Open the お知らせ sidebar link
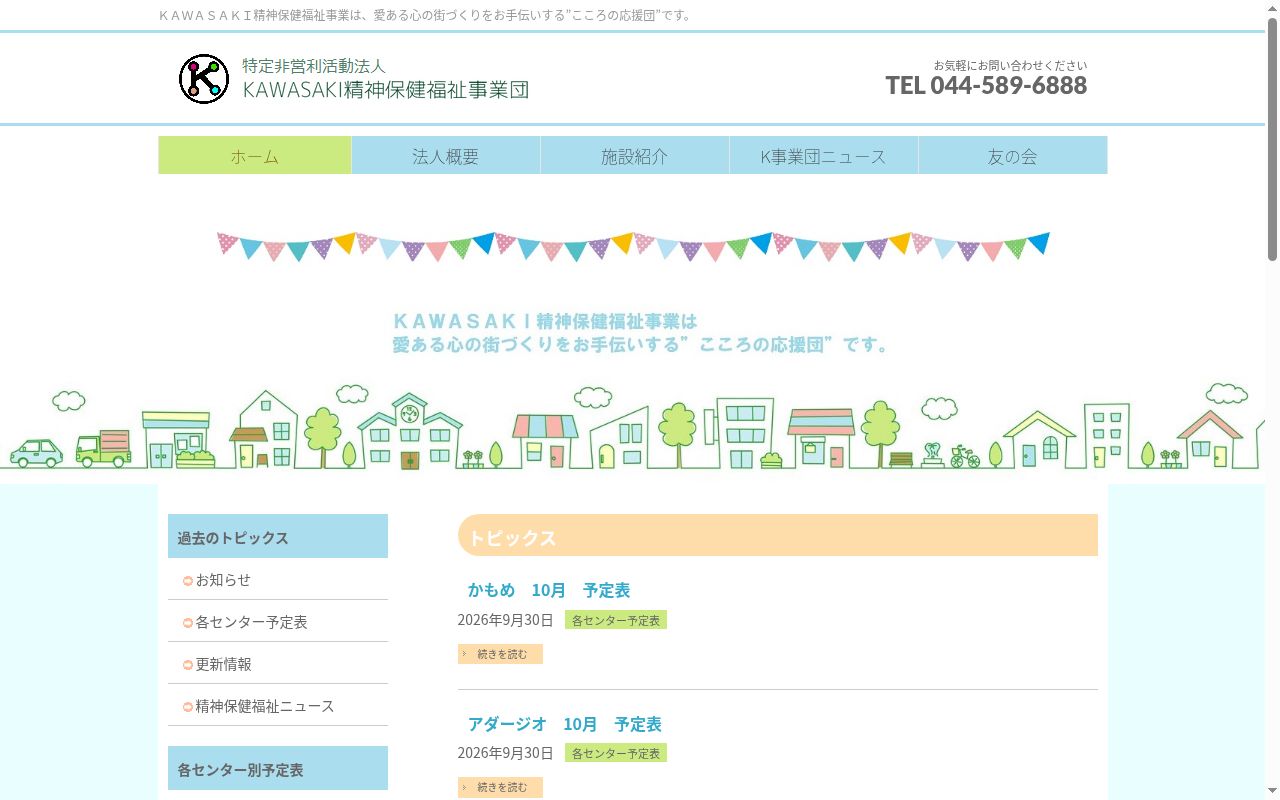1280x800 pixels. coord(223,580)
